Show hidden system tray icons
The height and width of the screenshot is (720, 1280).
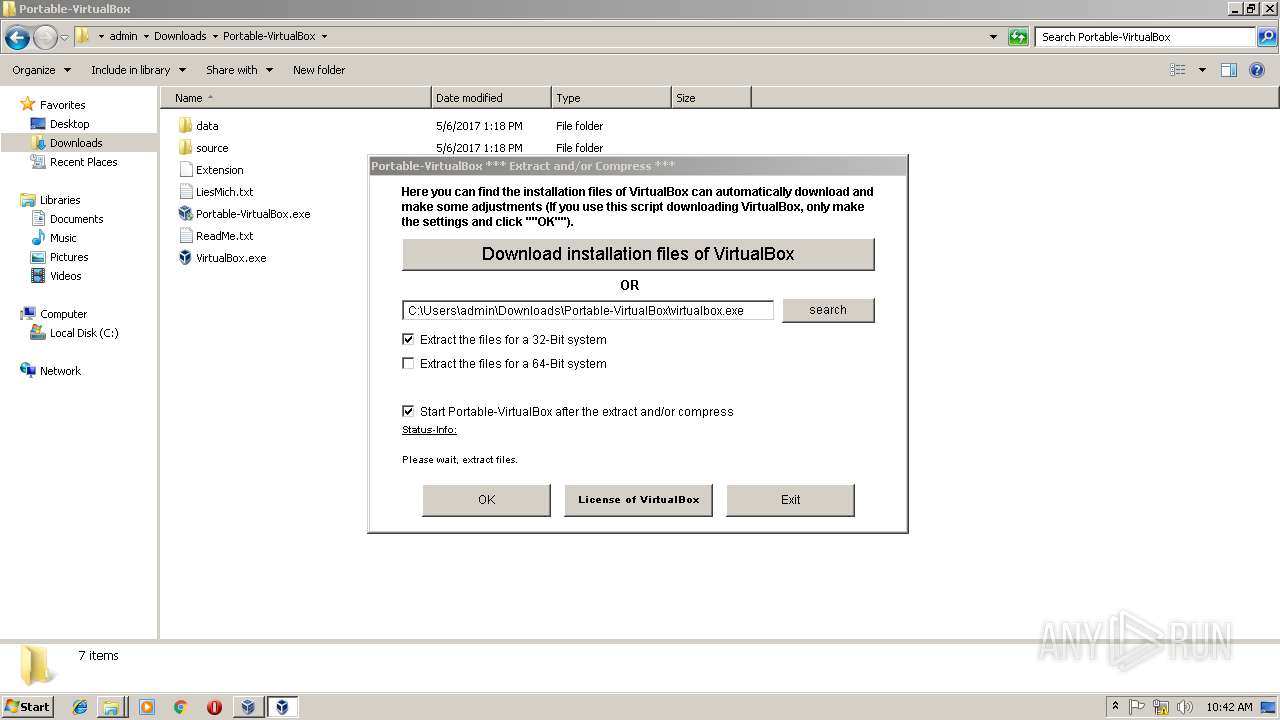point(1116,707)
